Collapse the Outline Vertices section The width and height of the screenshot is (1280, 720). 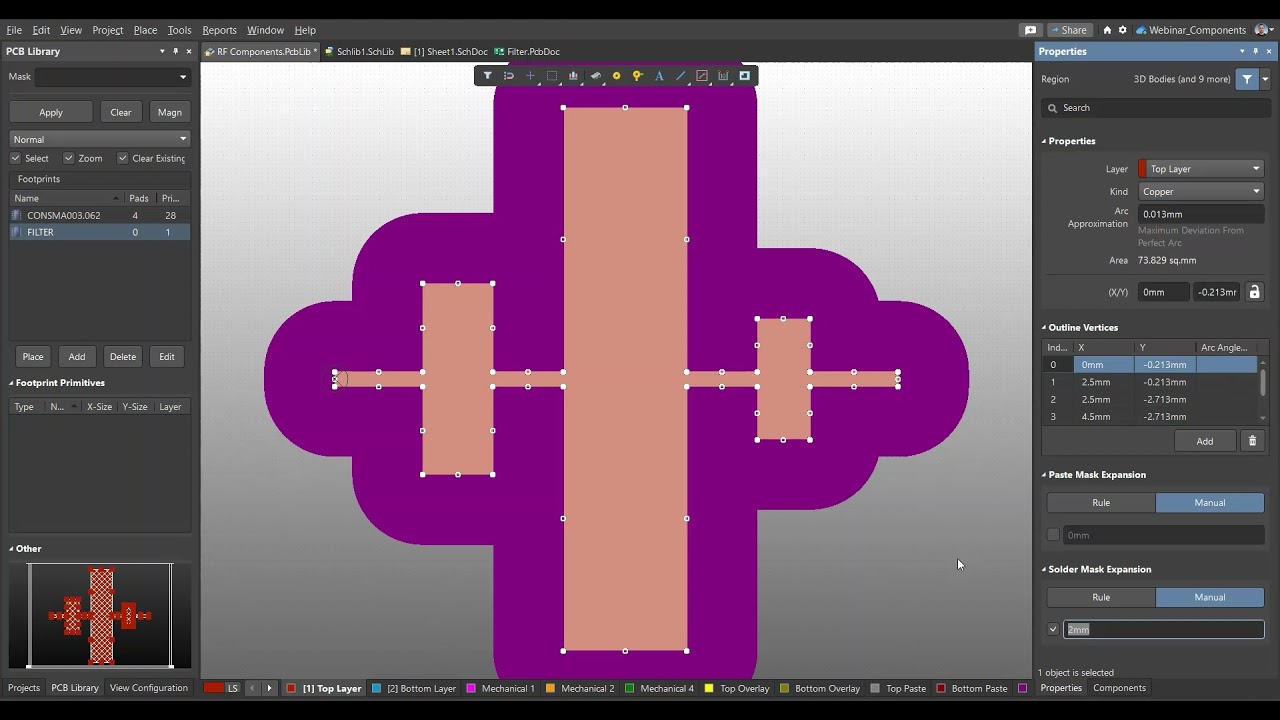(x=1044, y=328)
